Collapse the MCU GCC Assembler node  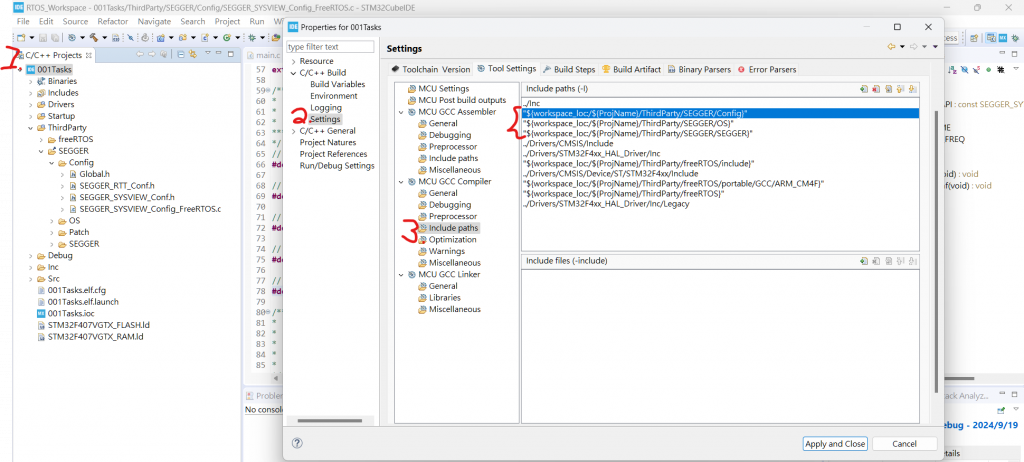(x=402, y=112)
